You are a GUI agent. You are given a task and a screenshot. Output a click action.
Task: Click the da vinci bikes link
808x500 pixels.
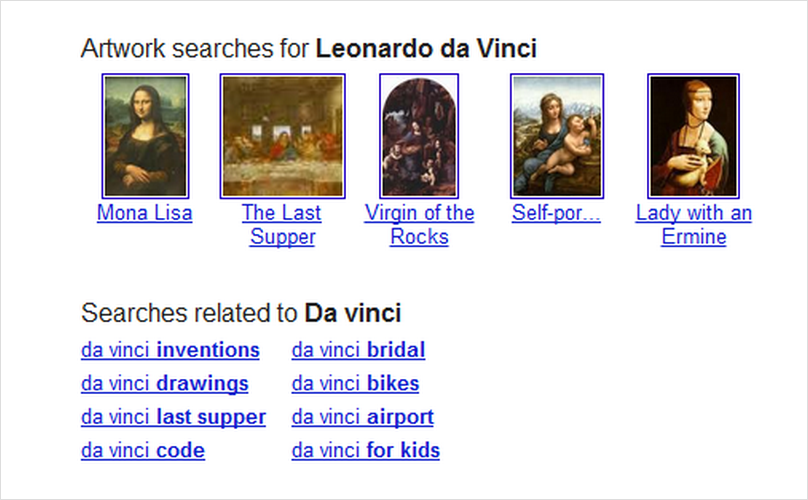355,384
